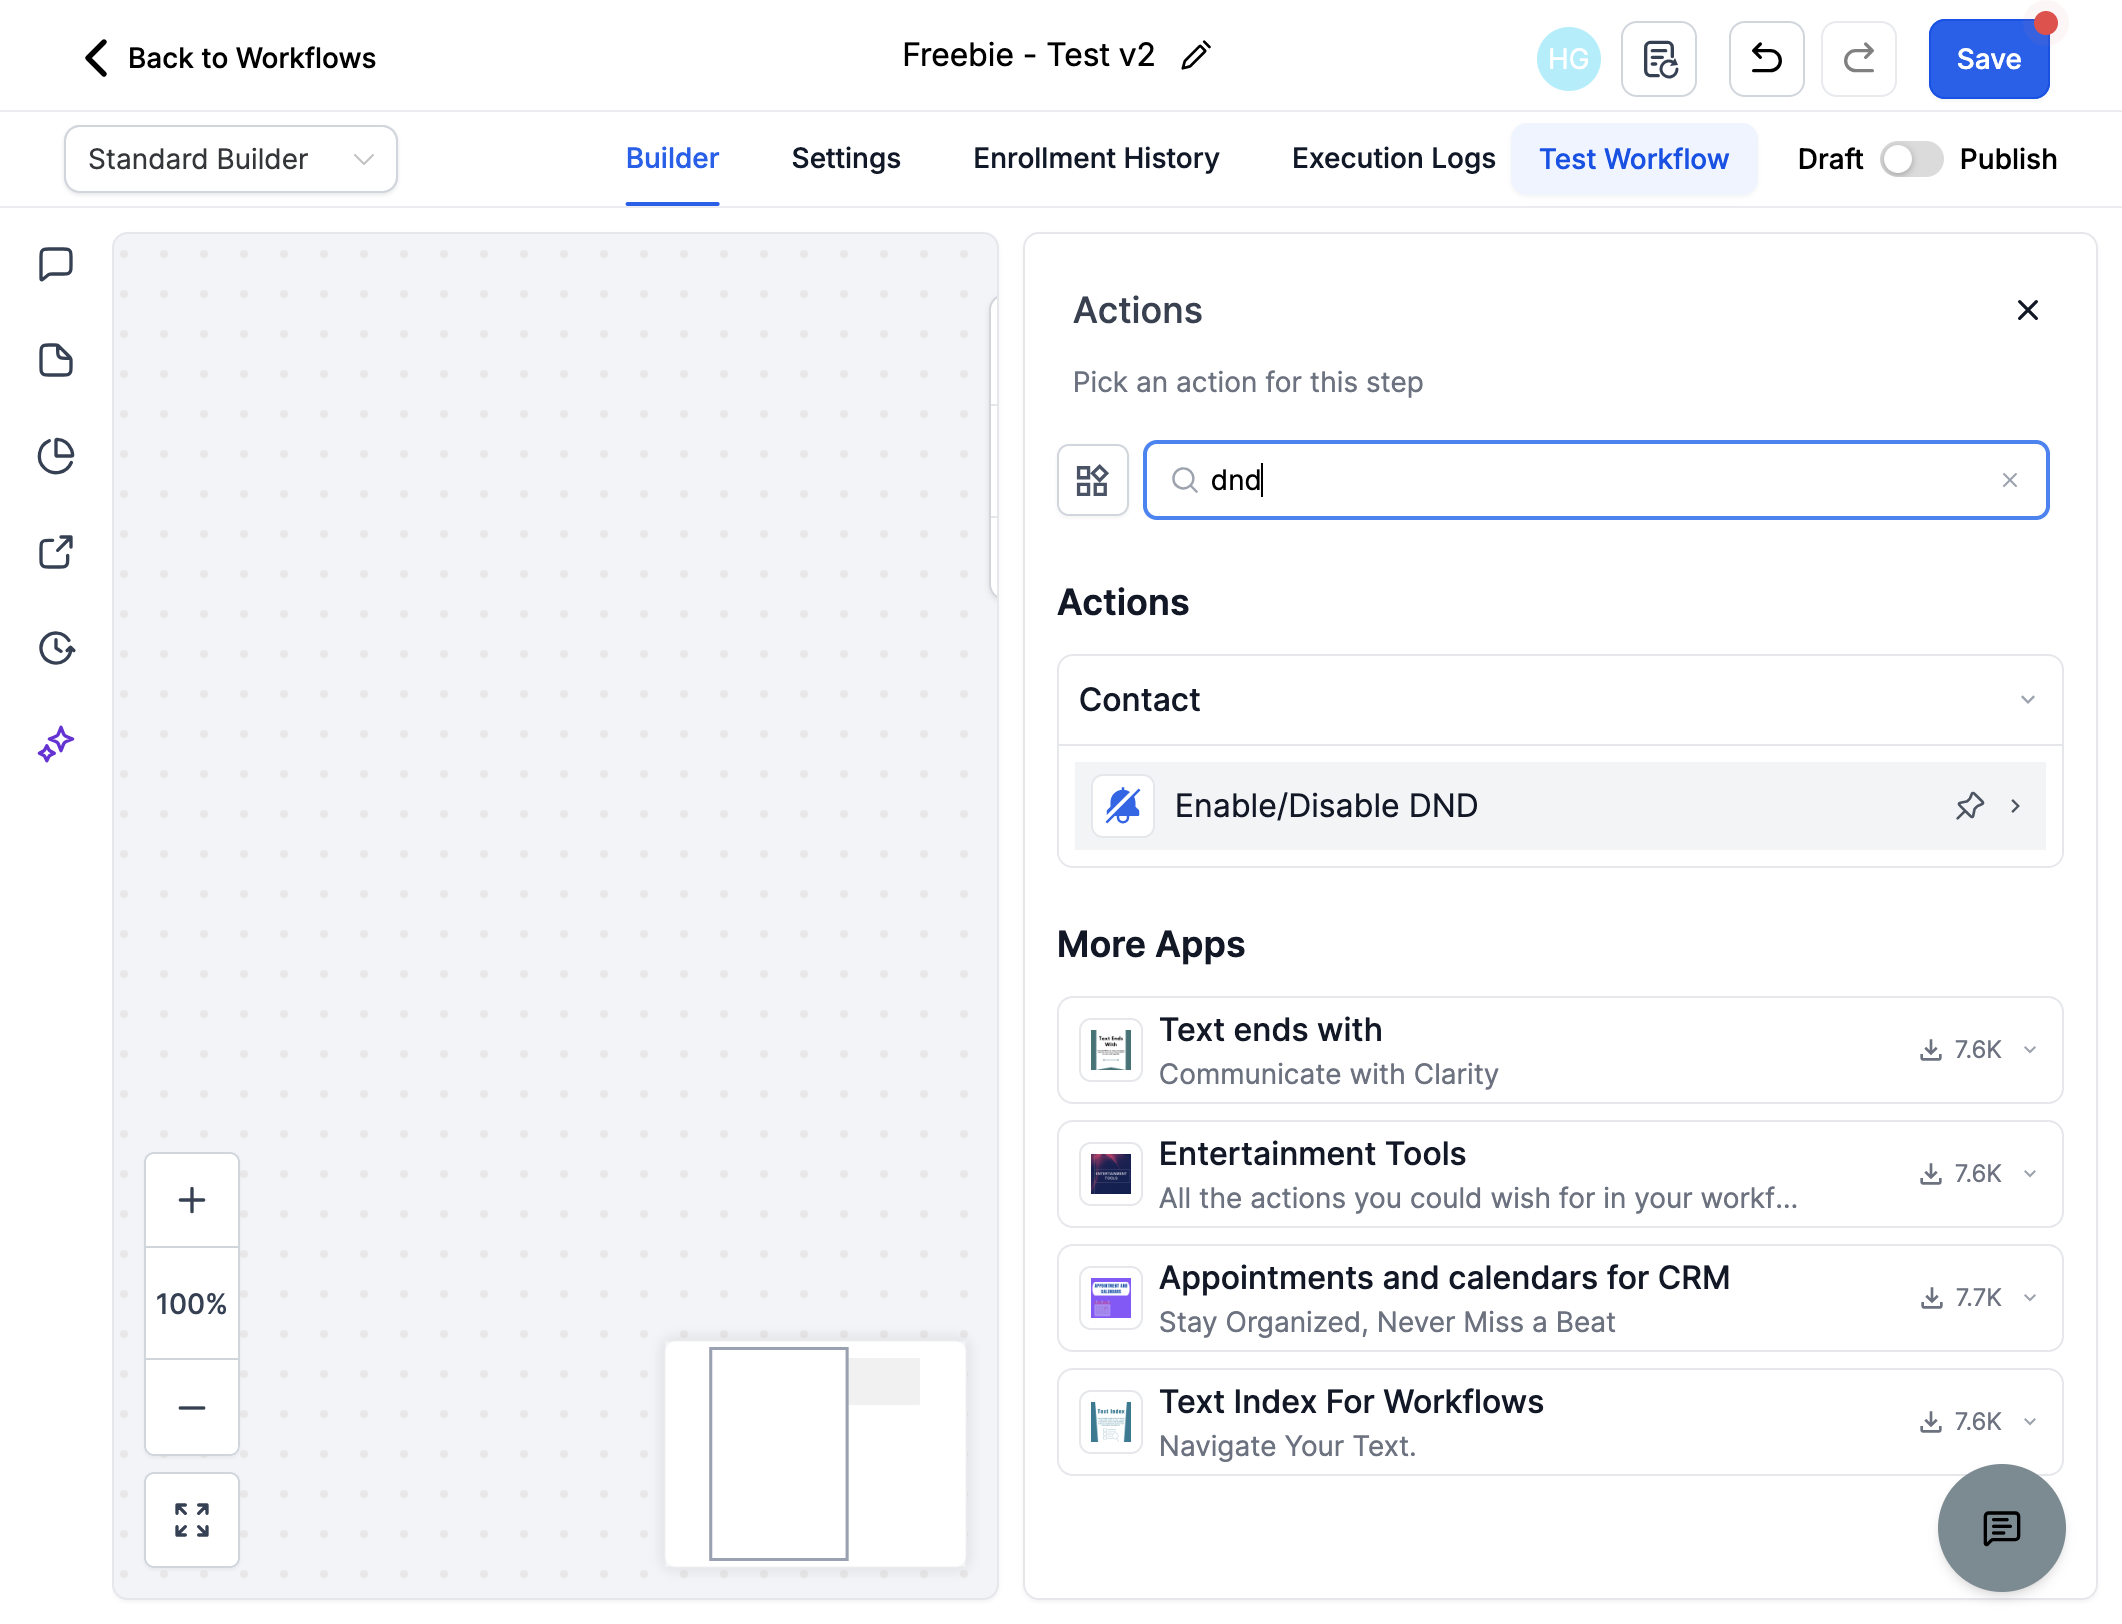This screenshot has width=2122, height=1624.
Task: Select the Enable/Disable DND action
Action: [x=1560, y=806]
